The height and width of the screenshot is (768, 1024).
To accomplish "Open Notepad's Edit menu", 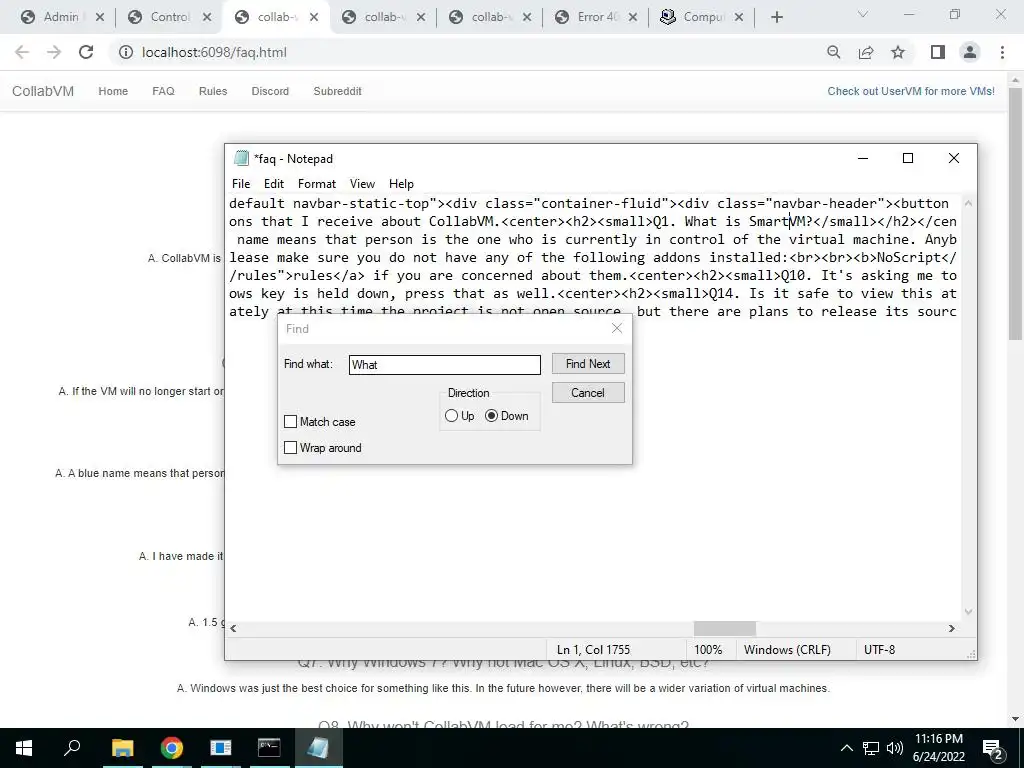I will (x=274, y=184).
